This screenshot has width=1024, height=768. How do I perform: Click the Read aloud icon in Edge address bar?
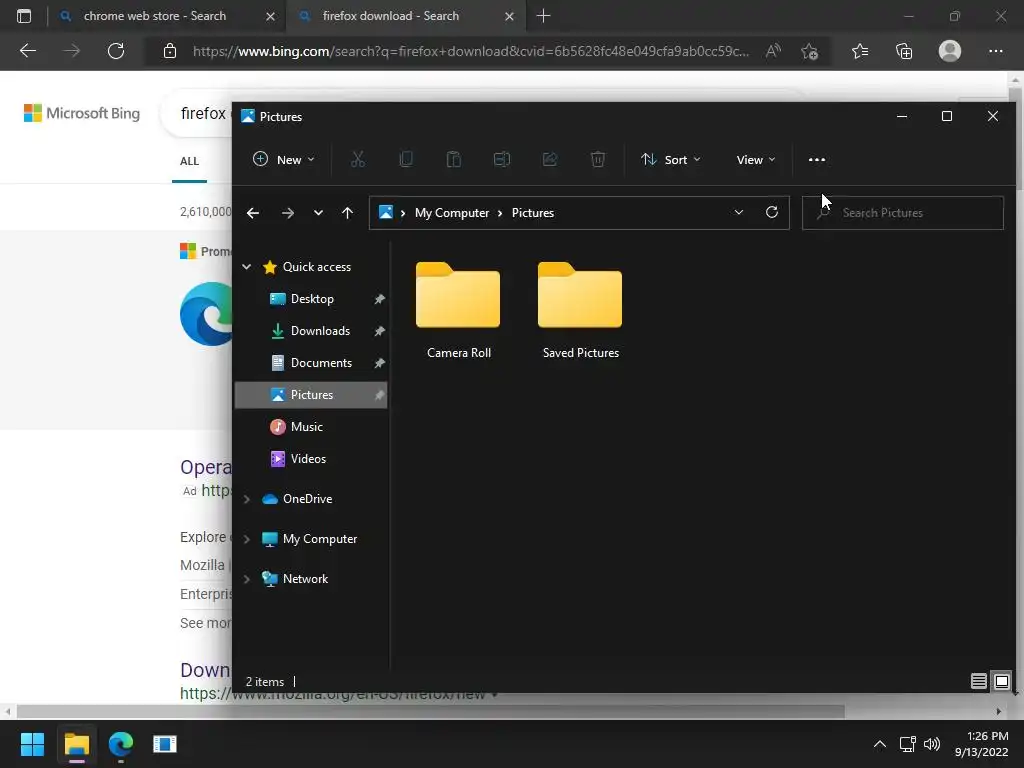click(773, 51)
